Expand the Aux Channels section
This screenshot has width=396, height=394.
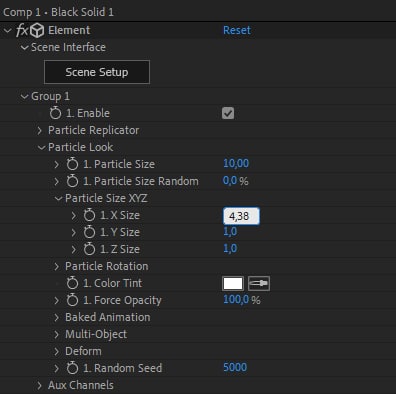[x=40, y=386]
